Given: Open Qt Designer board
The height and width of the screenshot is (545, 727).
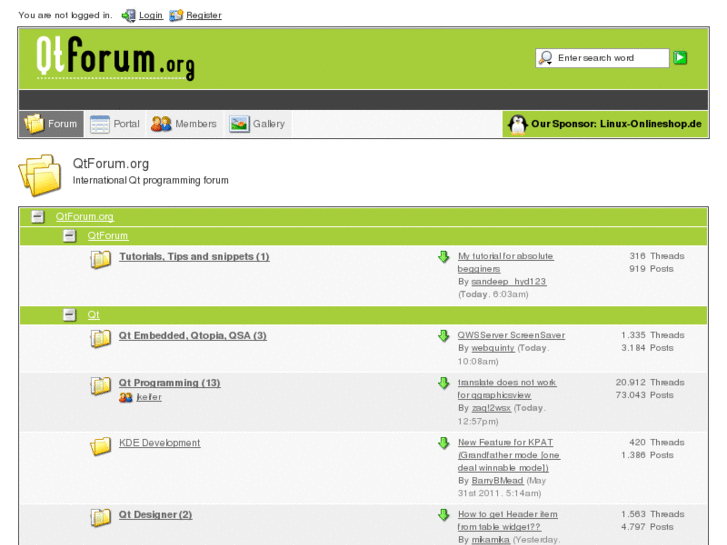Looking at the screenshot, I should click(155, 514).
